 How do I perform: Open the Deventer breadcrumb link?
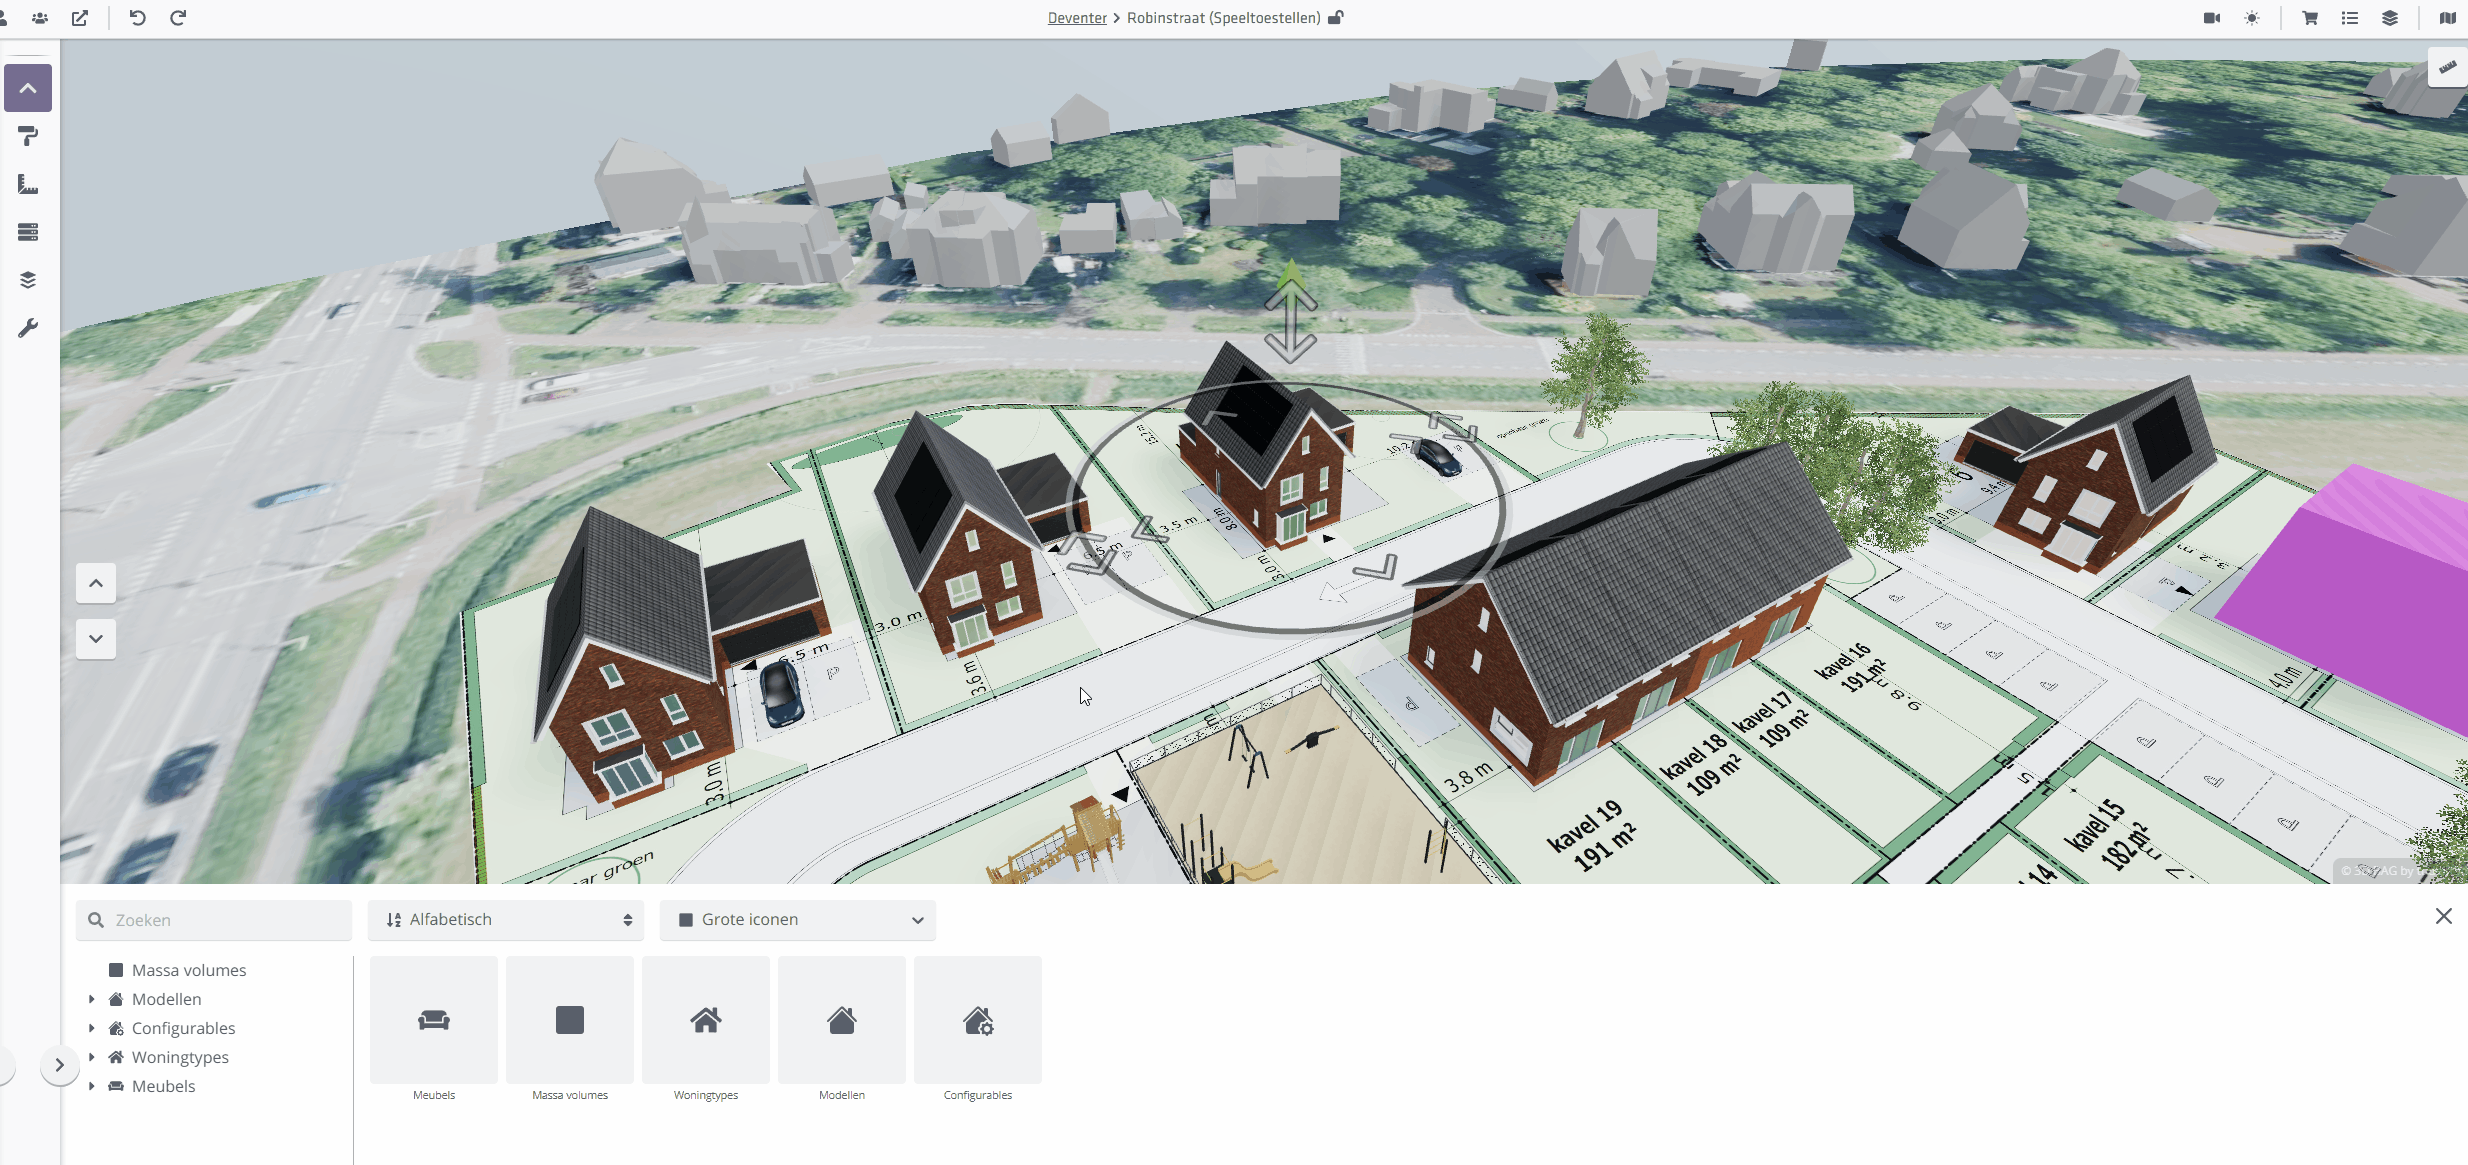[1077, 17]
